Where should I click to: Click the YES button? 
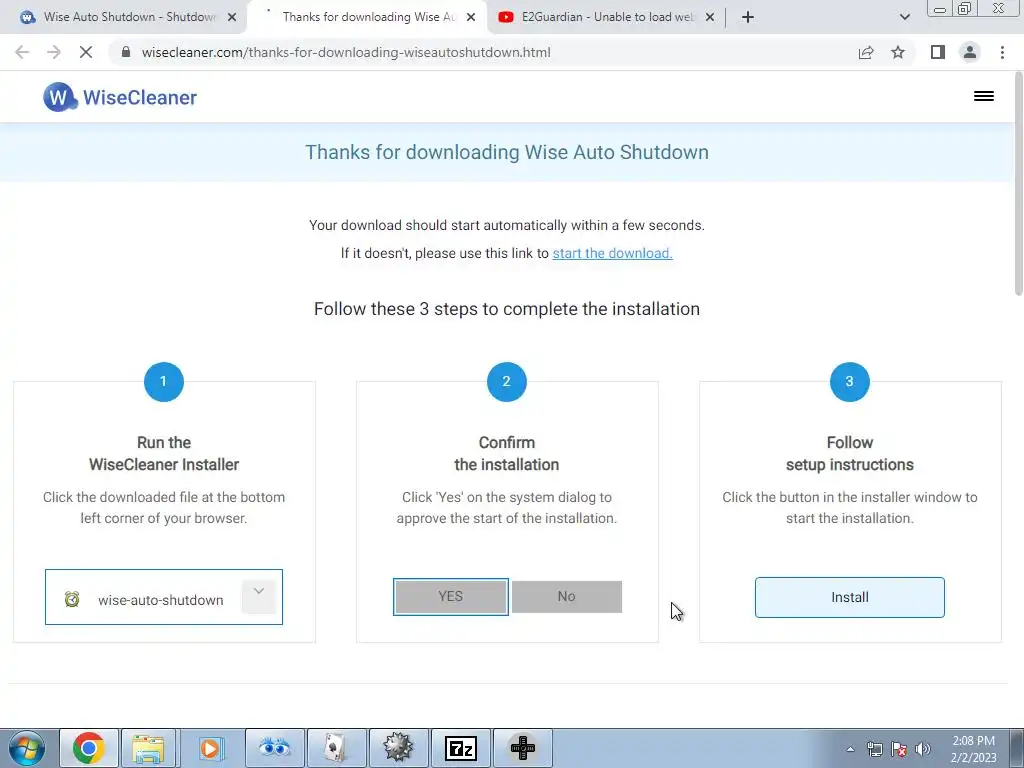click(x=451, y=596)
